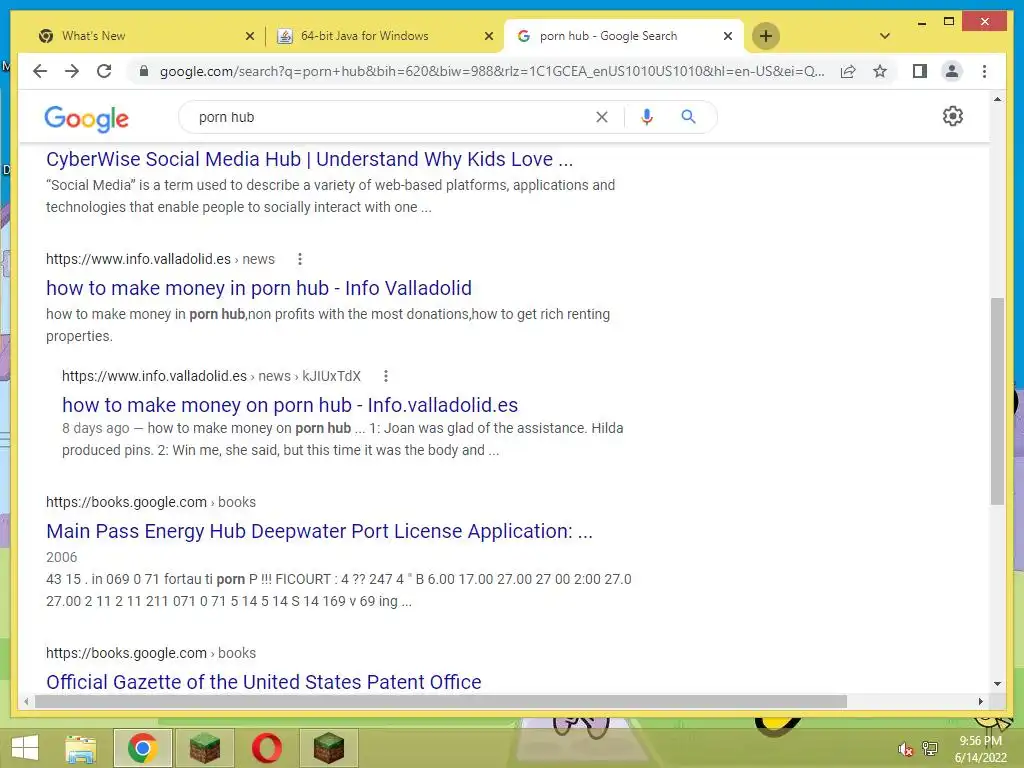Focus the Google search input field

[x=392, y=117]
